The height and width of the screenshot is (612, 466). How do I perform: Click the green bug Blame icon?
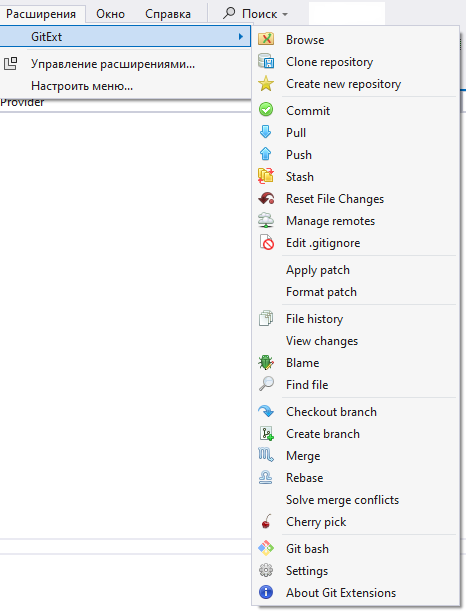[x=266, y=363]
